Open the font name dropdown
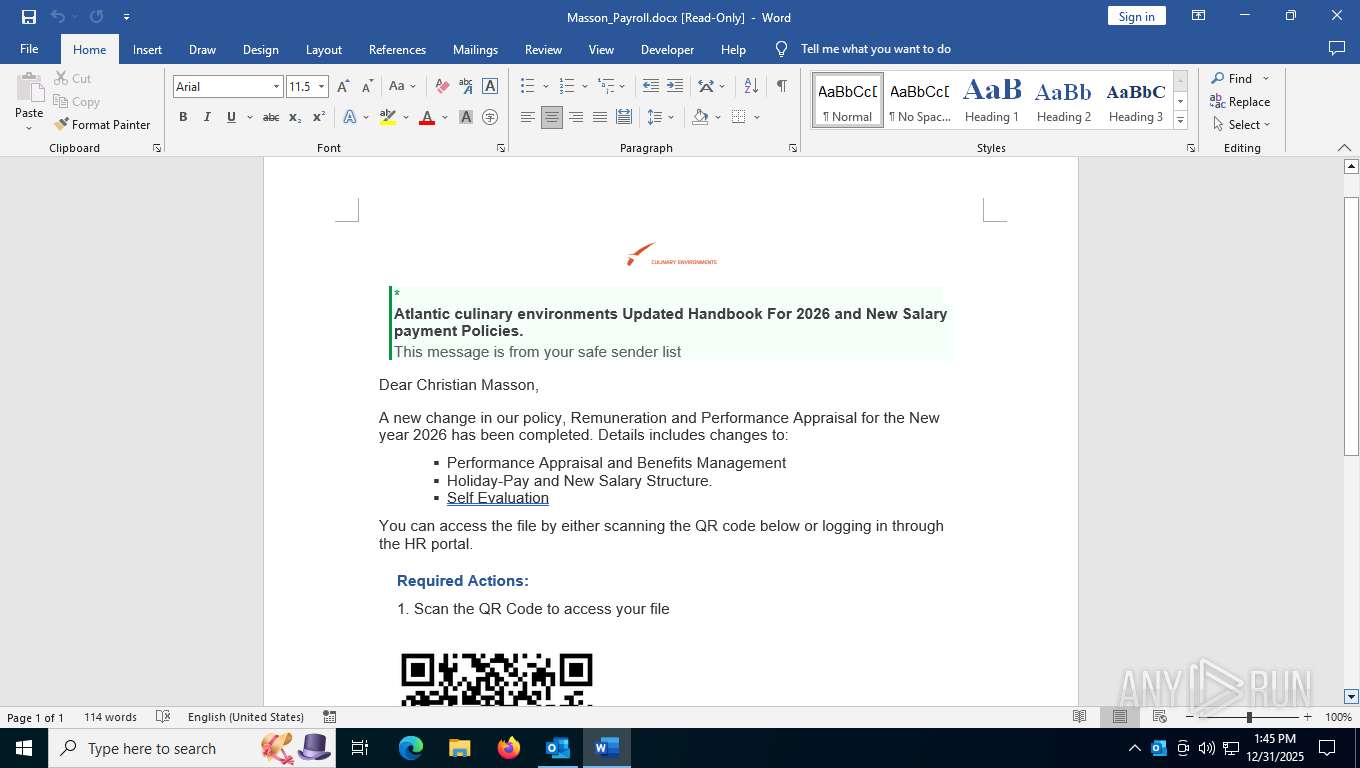The height and width of the screenshot is (768, 1360). point(277,87)
